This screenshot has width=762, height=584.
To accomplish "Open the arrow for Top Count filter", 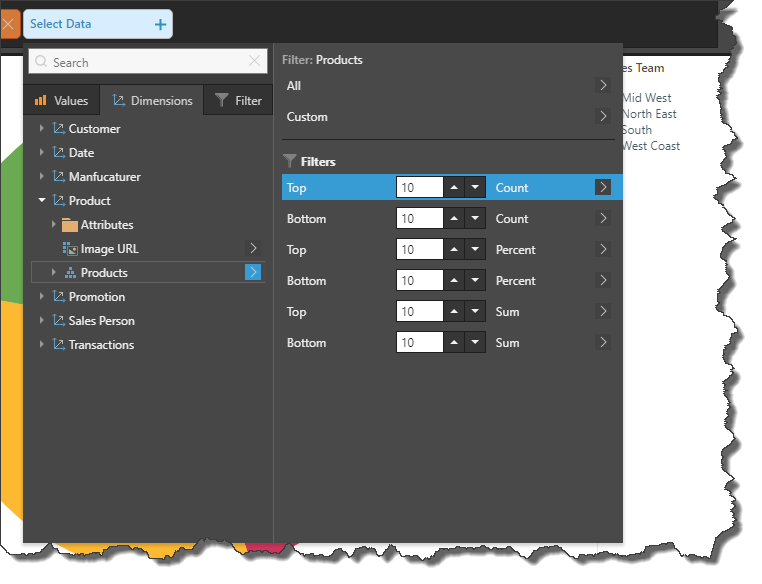I will click(x=602, y=187).
